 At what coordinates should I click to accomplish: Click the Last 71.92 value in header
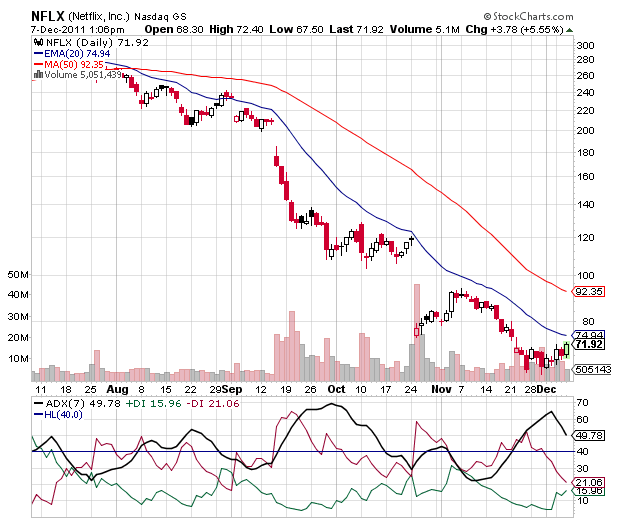point(356,30)
